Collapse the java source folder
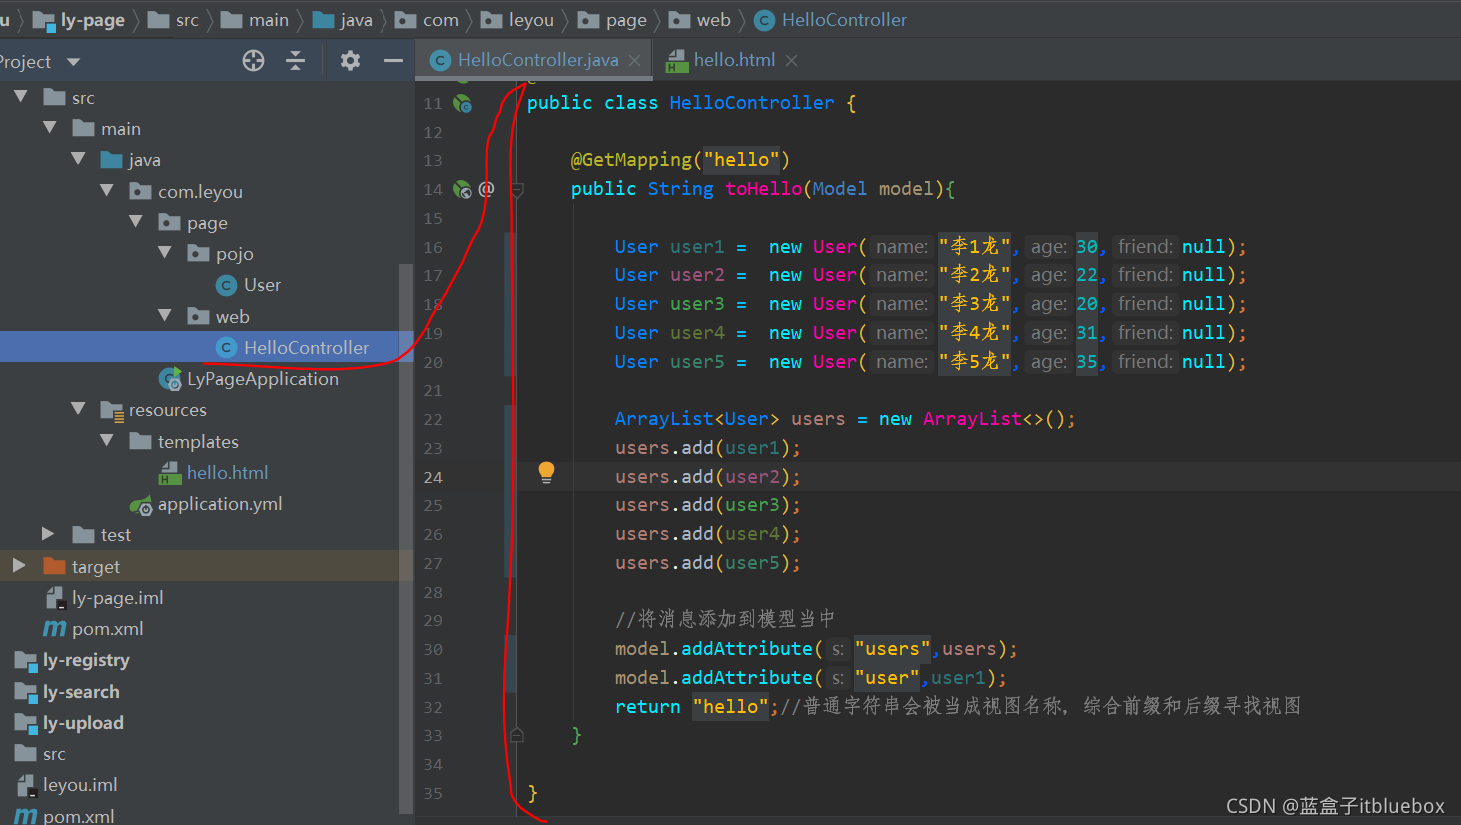Screen dimensions: 1461x825 point(78,159)
